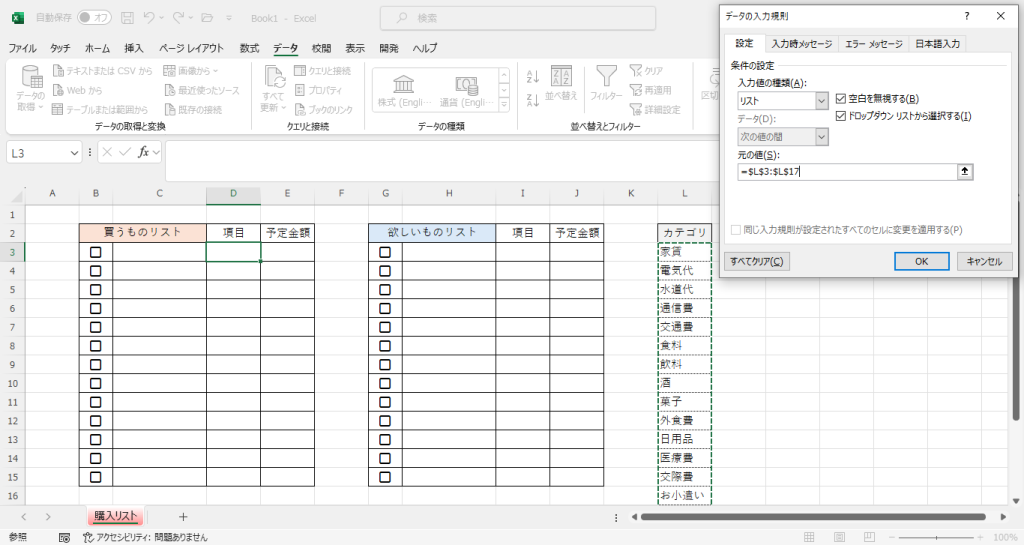Image resolution: width=1024 pixels, height=545 pixels.
Task: Switch to the エラー メッセージ tab
Action: [x=872, y=44]
